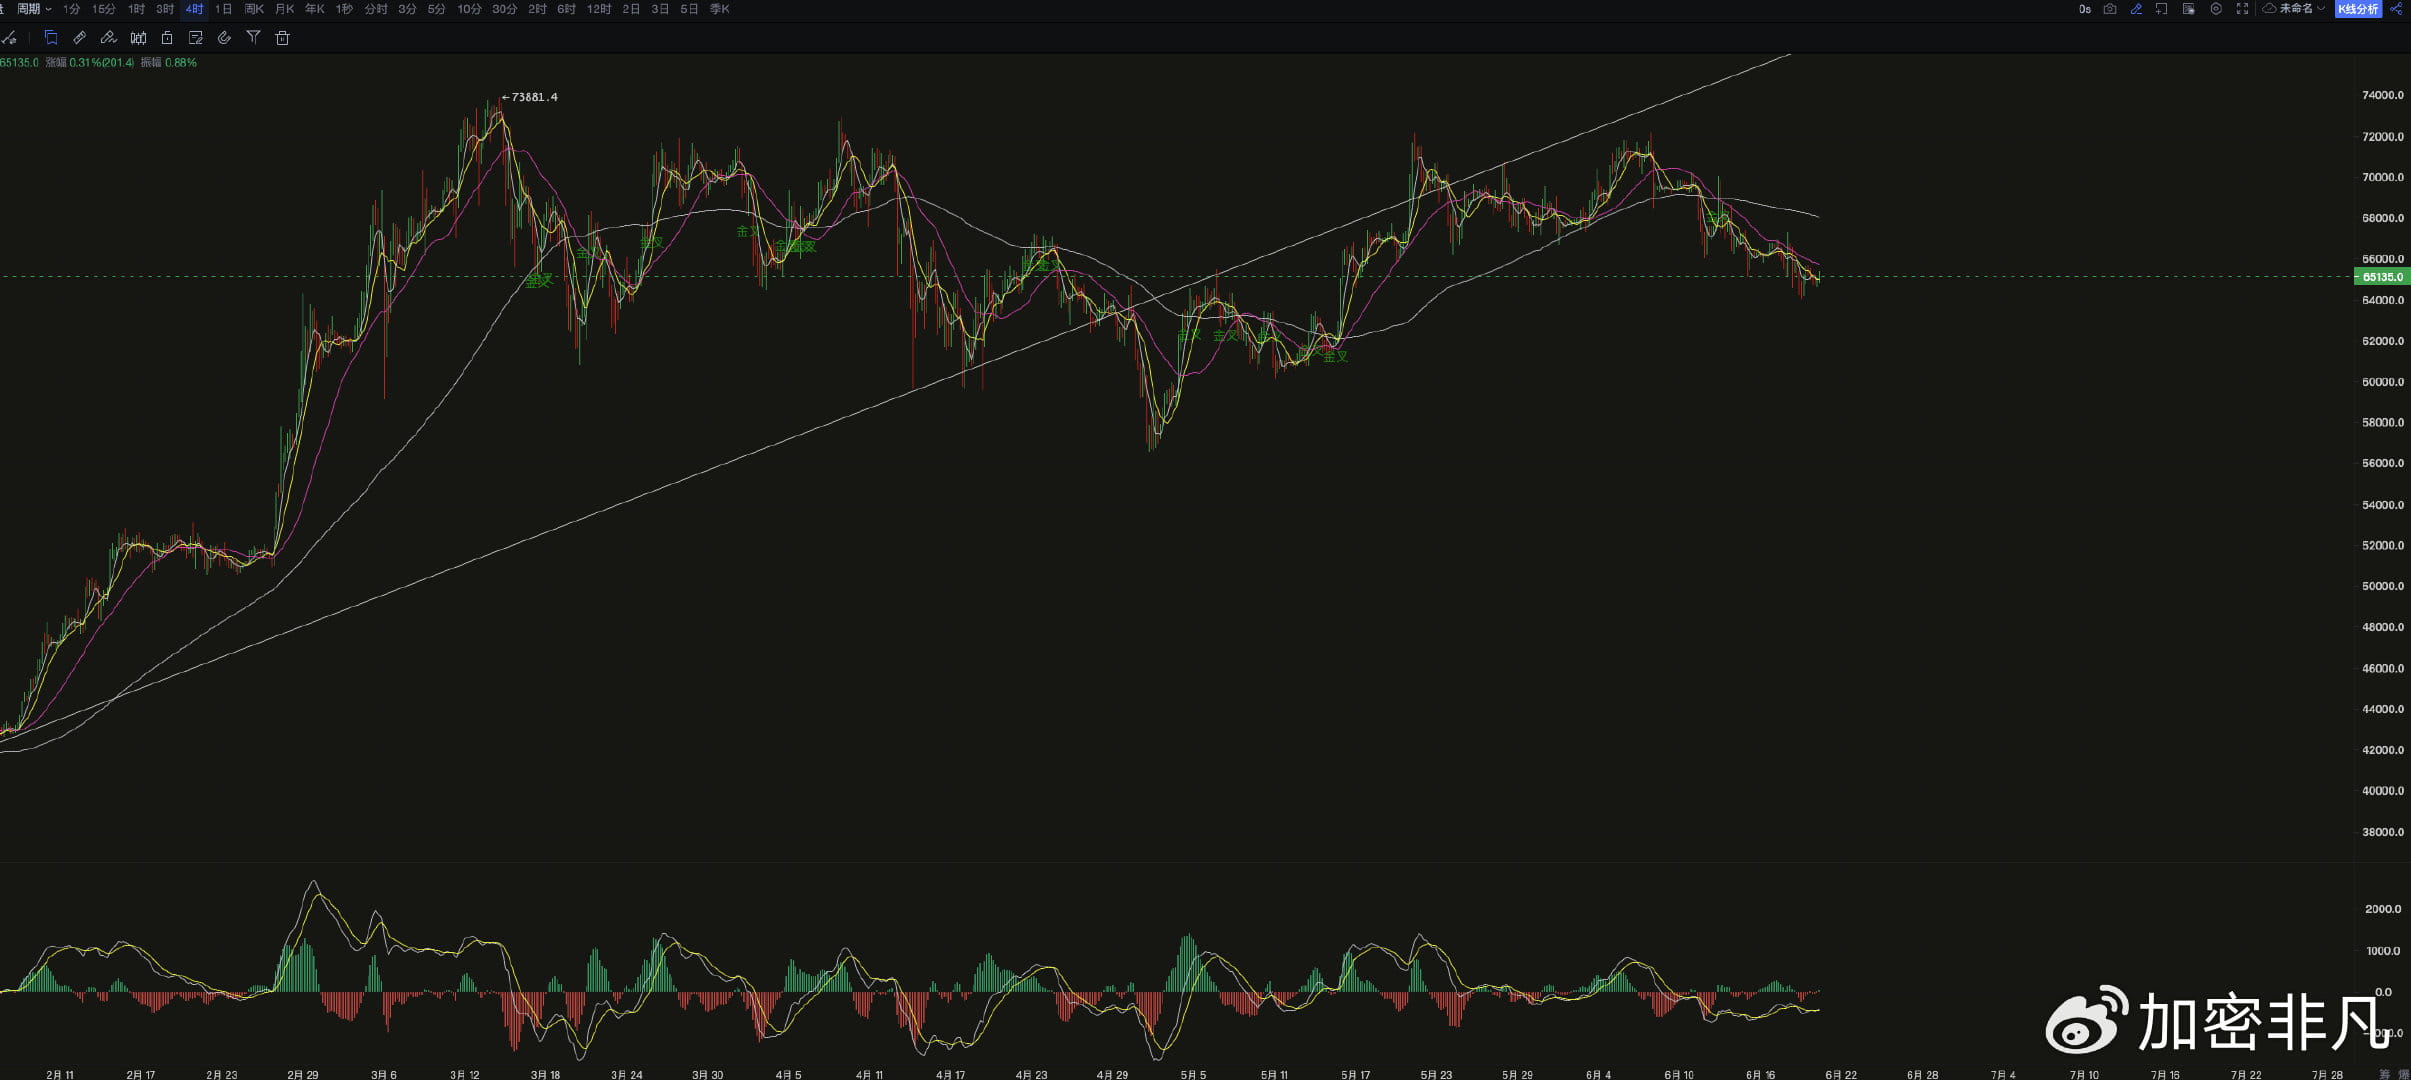The image size is (2411, 1080).
Task: Select the ruler measure tool
Action: [x=80, y=38]
